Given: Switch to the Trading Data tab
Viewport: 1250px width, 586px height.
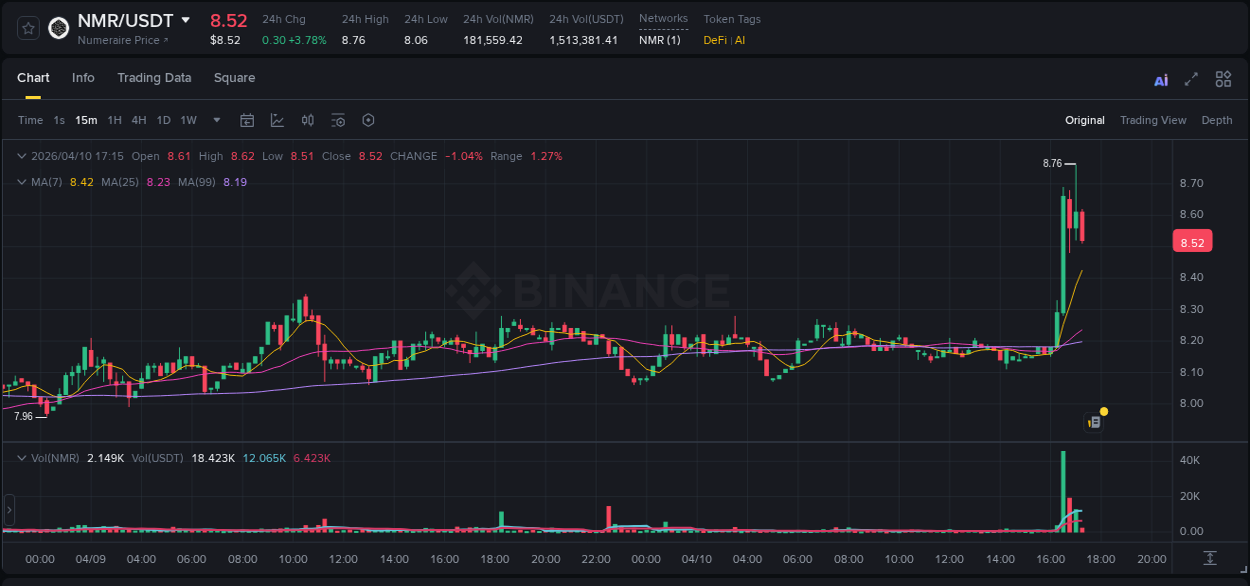Looking at the screenshot, I should coord(154,78).
